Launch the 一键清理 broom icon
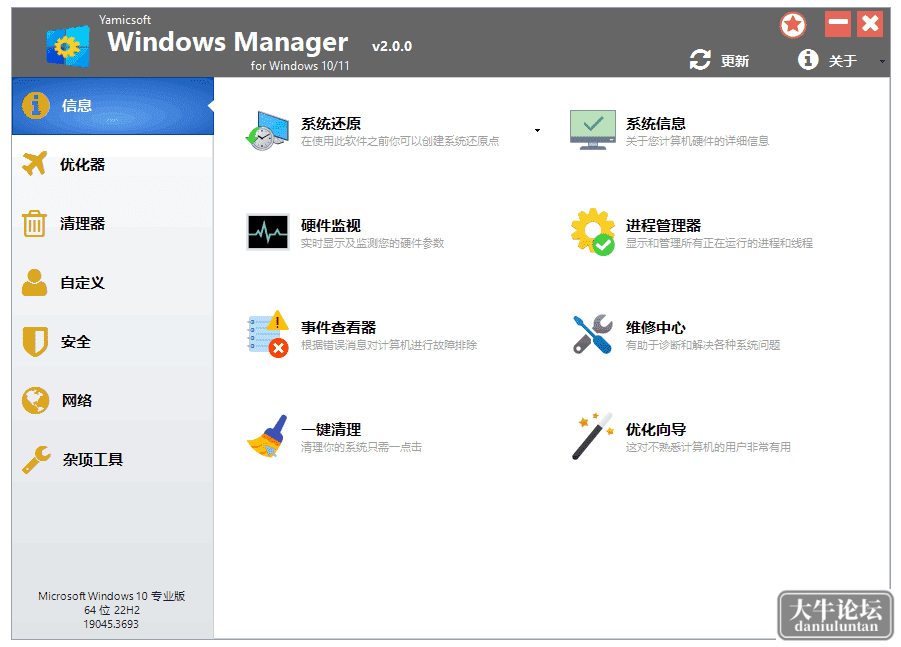Screen dimensions: 901x647 267,436
